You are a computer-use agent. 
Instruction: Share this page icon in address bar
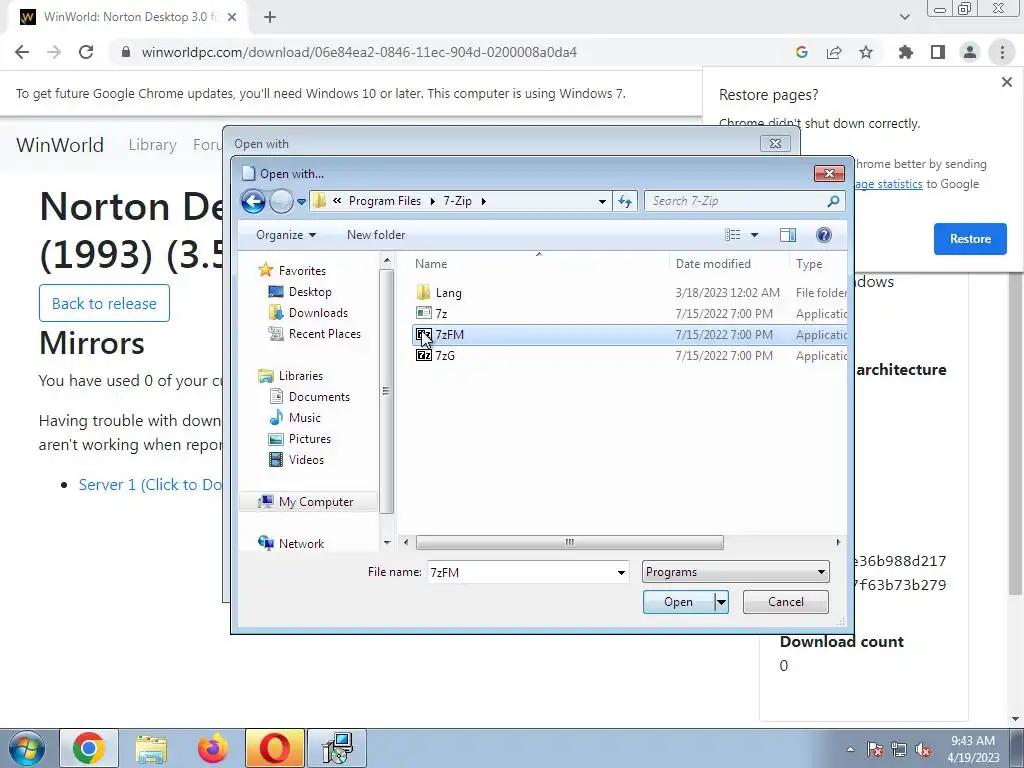[834, 52]
